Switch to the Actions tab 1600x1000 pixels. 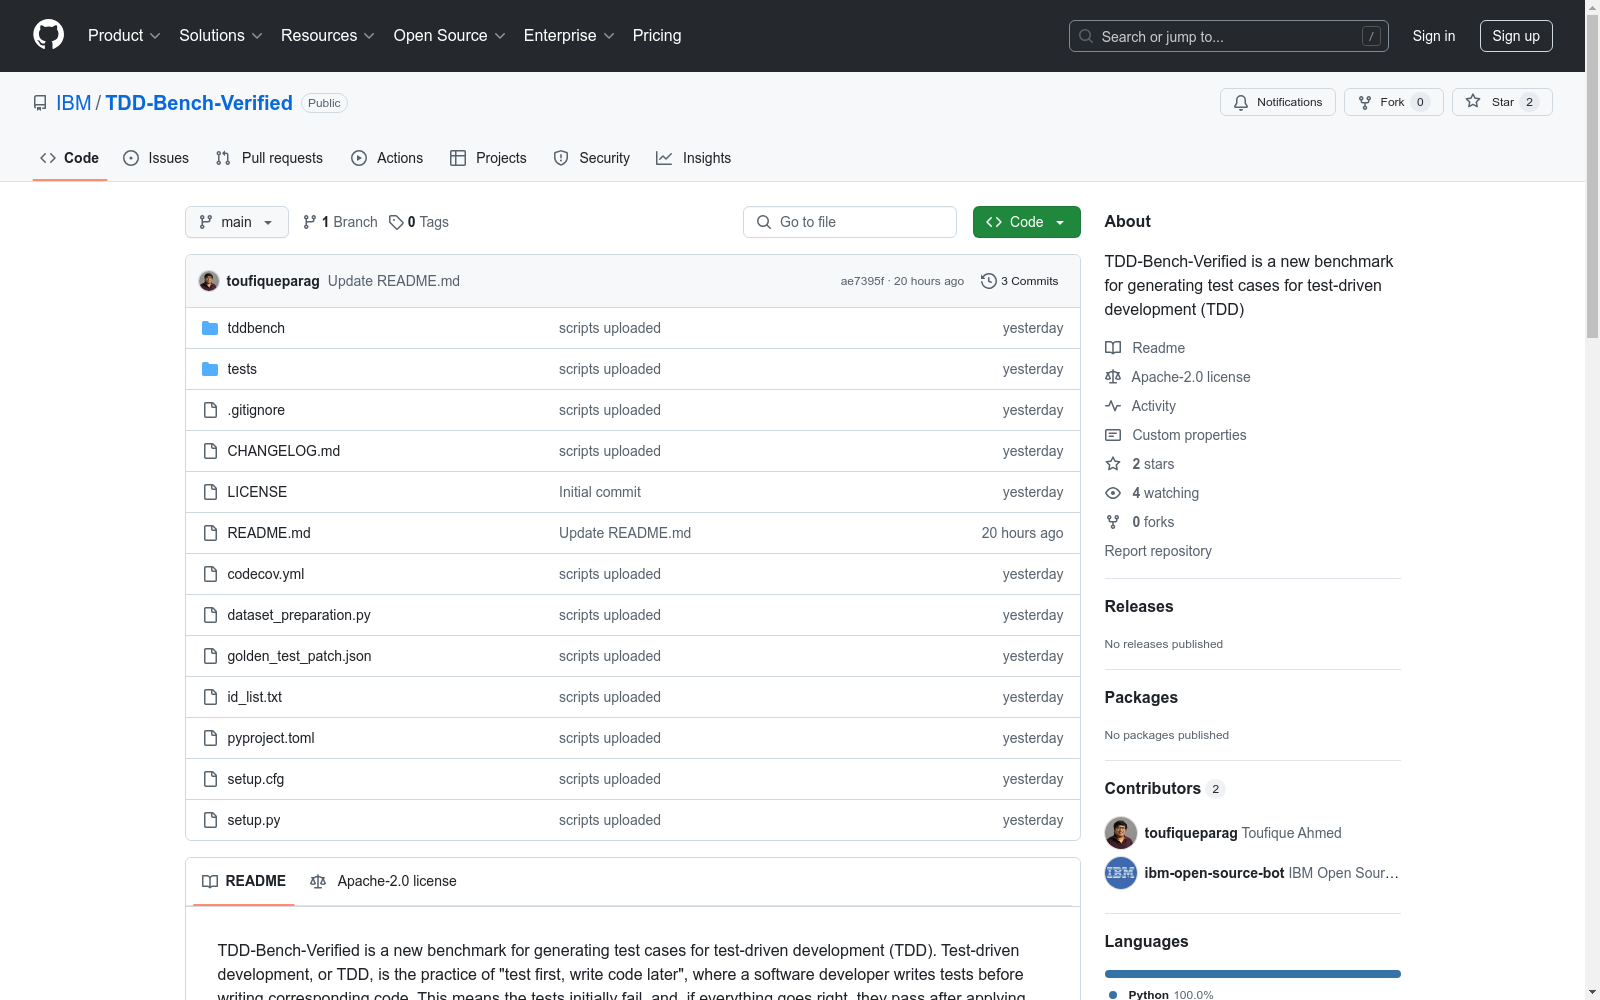pos(387,158)
